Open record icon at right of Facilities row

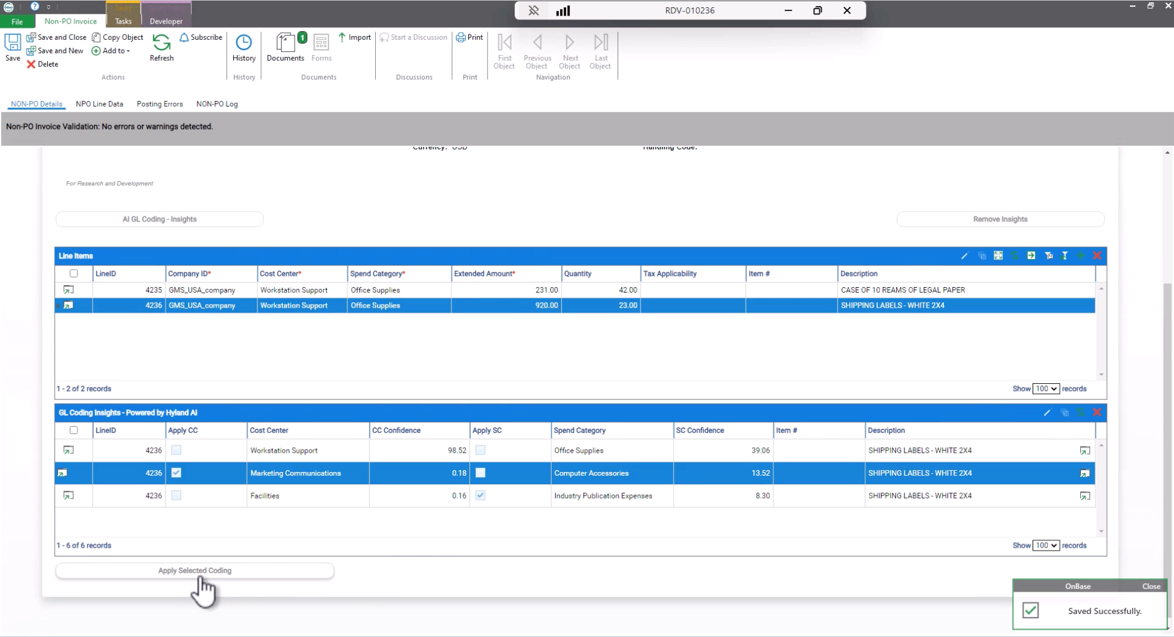(1085, 496)
